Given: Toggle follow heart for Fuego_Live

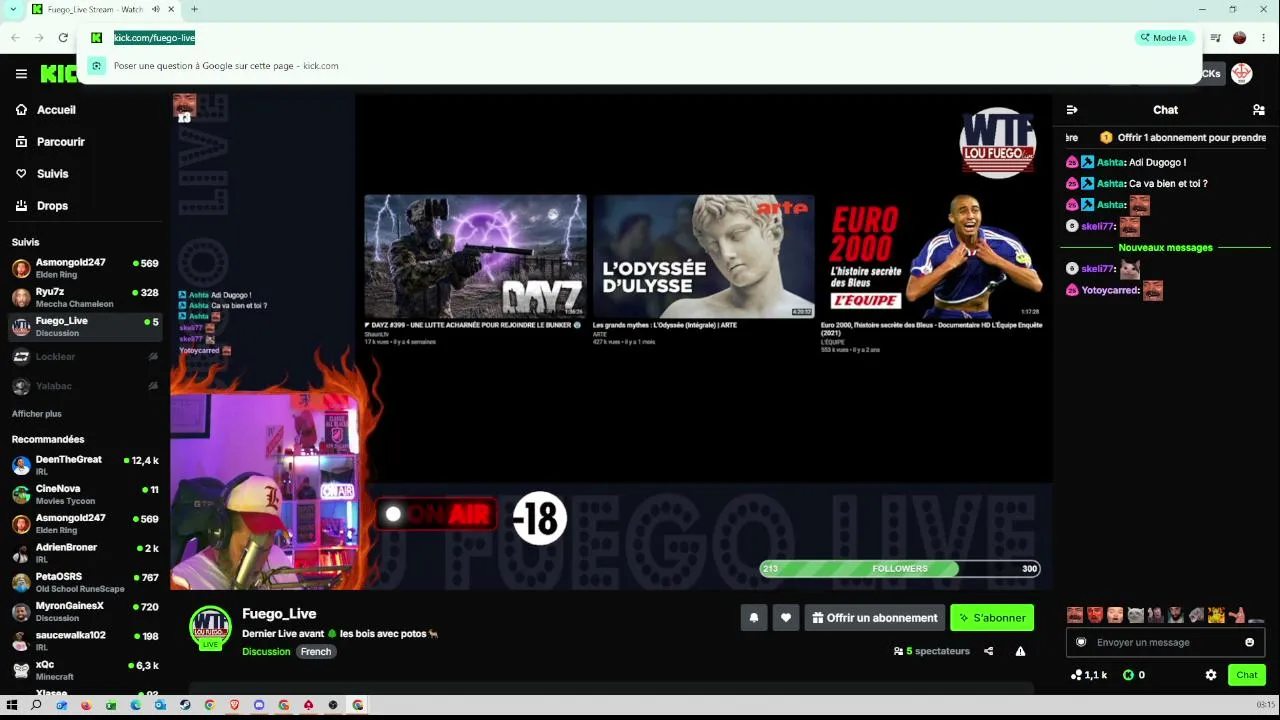Looking at the screenshot, I should (x=786, y=618).
